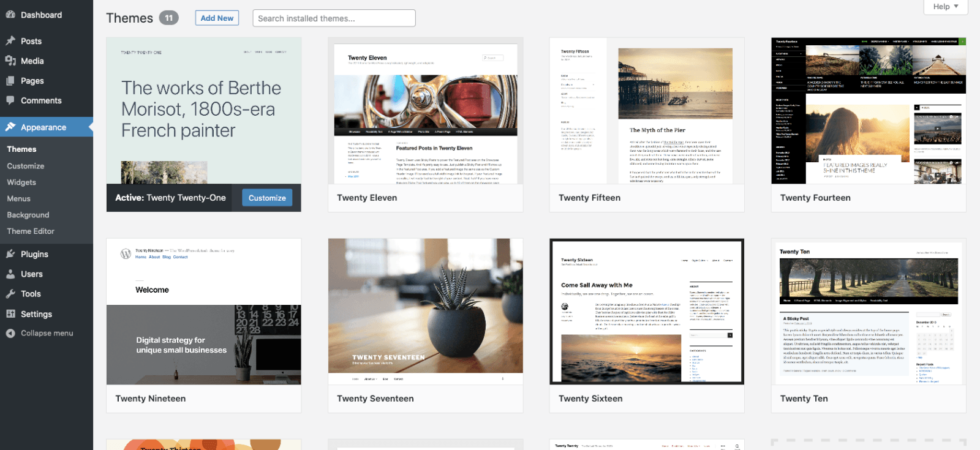The width and height of the screenshot is (980, 450).
Task: Open the Menus submenu item
Action: point(19,199)
